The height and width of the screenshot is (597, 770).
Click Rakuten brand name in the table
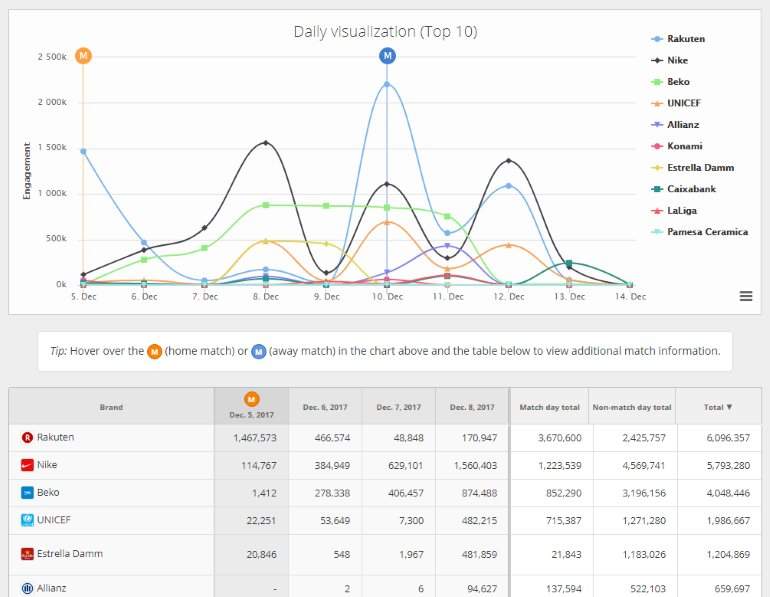pyautogui.click(x=55, y=437)
